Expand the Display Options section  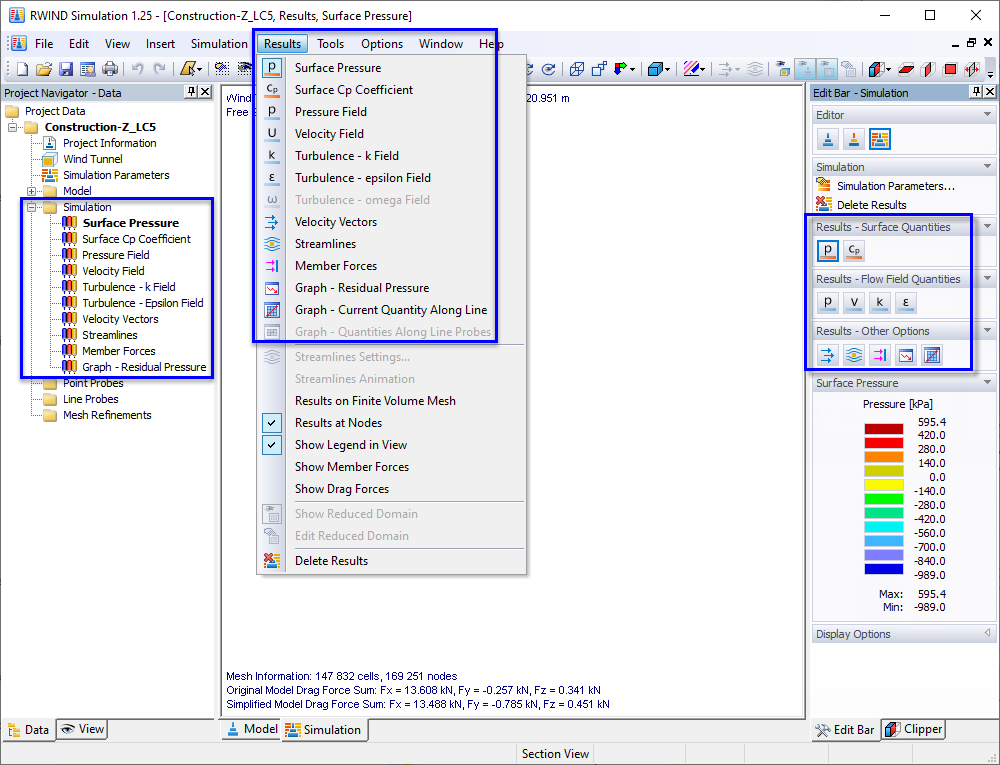point(987,634)
